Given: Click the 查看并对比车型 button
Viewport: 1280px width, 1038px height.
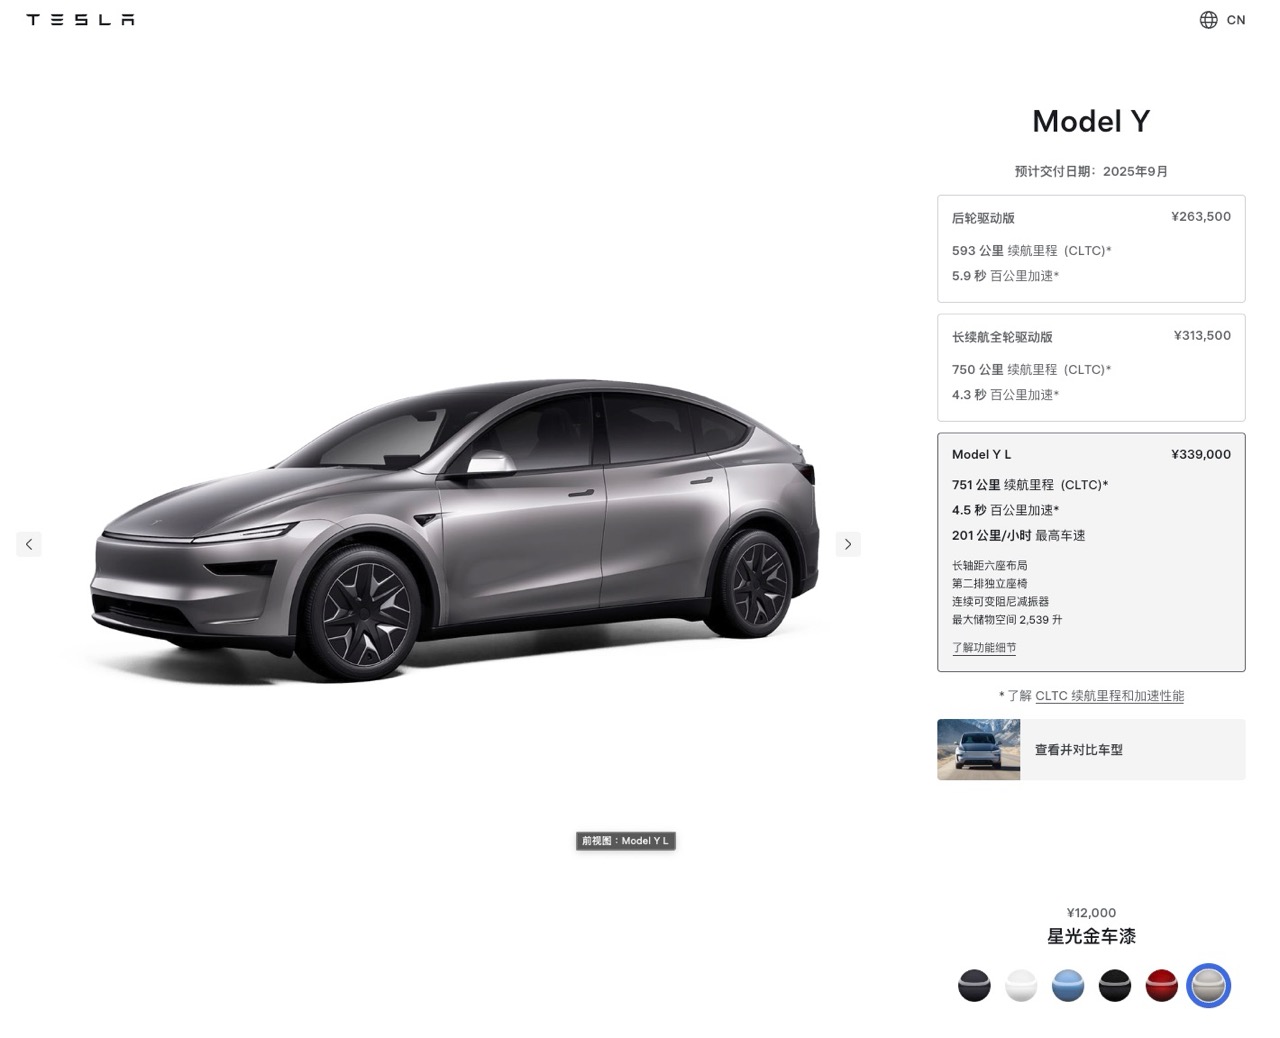Looking at the screenshot, I should pos(1091,749).
